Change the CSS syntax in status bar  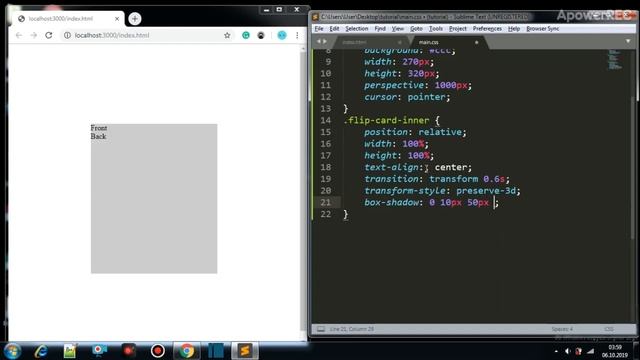click(x=609, y=329)
